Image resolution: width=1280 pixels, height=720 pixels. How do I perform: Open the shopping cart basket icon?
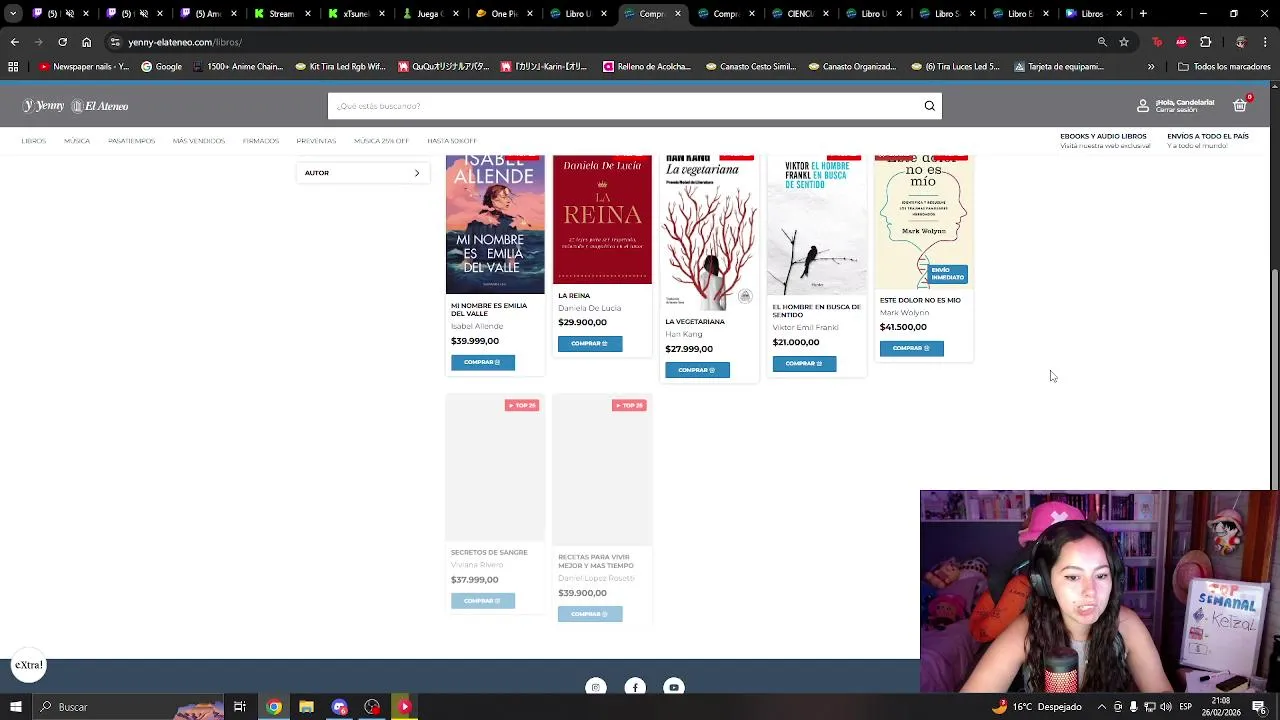point(1240,105)
